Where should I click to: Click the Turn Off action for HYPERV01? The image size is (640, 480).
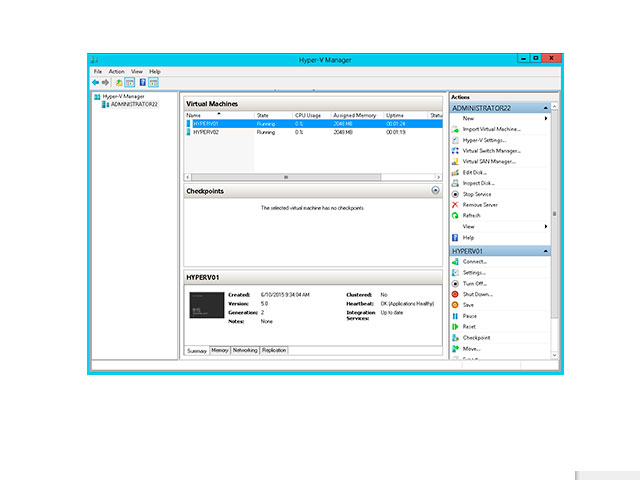point(475,283)
